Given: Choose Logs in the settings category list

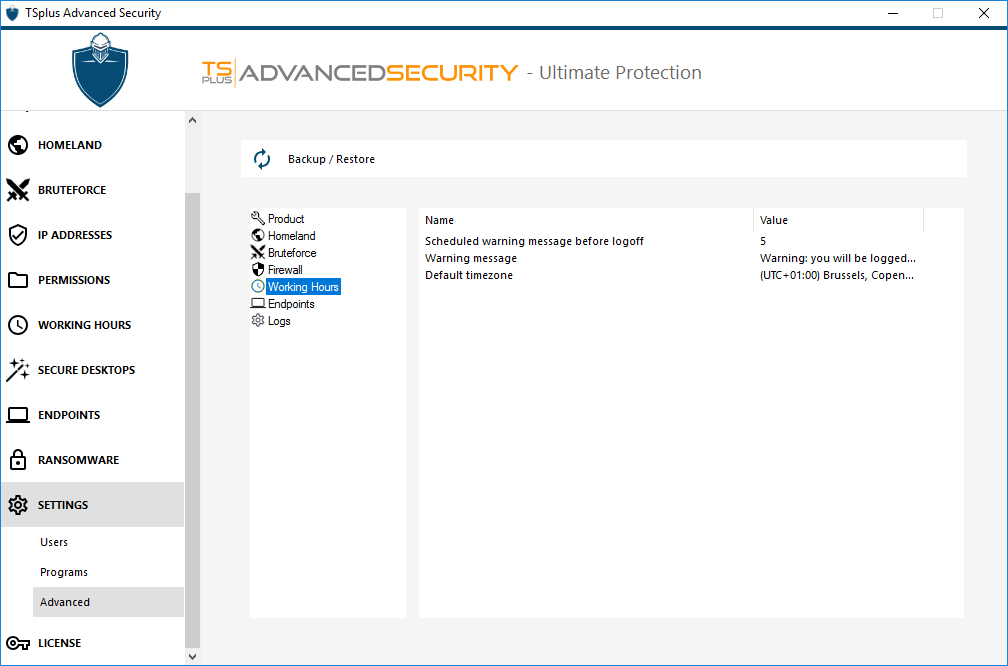Looking at the screenshot, I should [x=279, y=321].
